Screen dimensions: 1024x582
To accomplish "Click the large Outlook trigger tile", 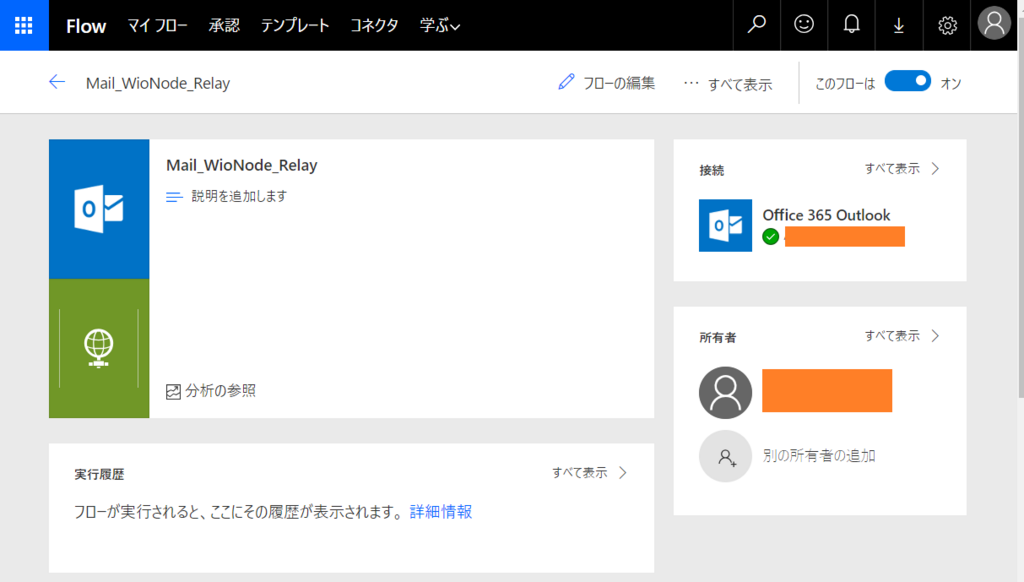I will click(x=99, y=209).
